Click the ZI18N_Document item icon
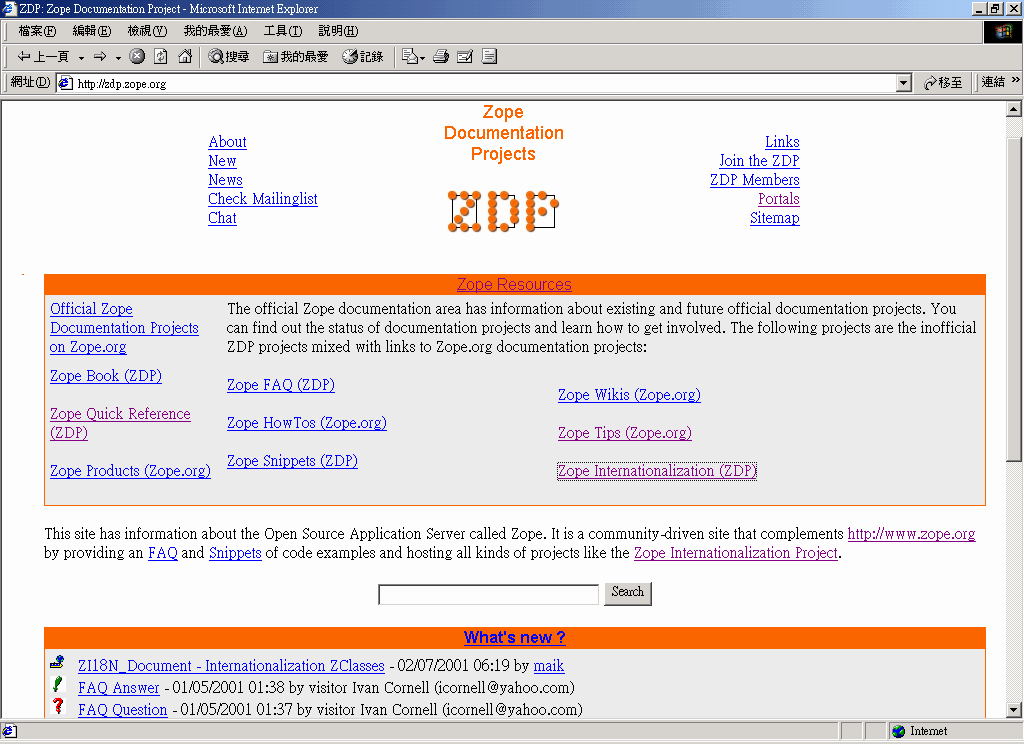This screenshot has height=744, width=1024. pos(57,662)
